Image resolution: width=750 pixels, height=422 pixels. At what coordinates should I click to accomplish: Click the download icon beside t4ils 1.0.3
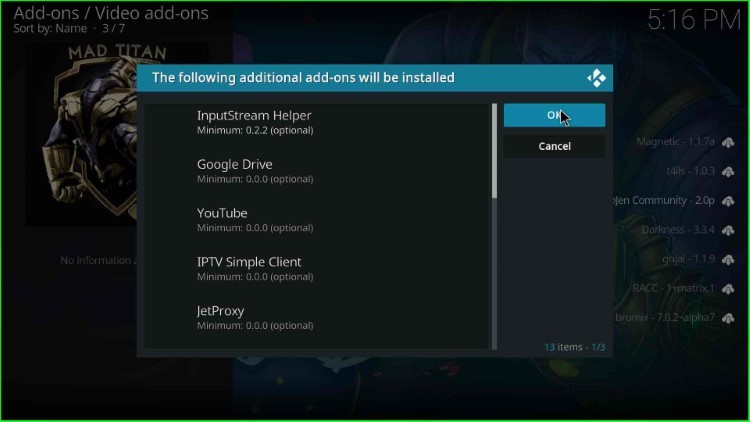pyautogui.click(x=728, y=171)
